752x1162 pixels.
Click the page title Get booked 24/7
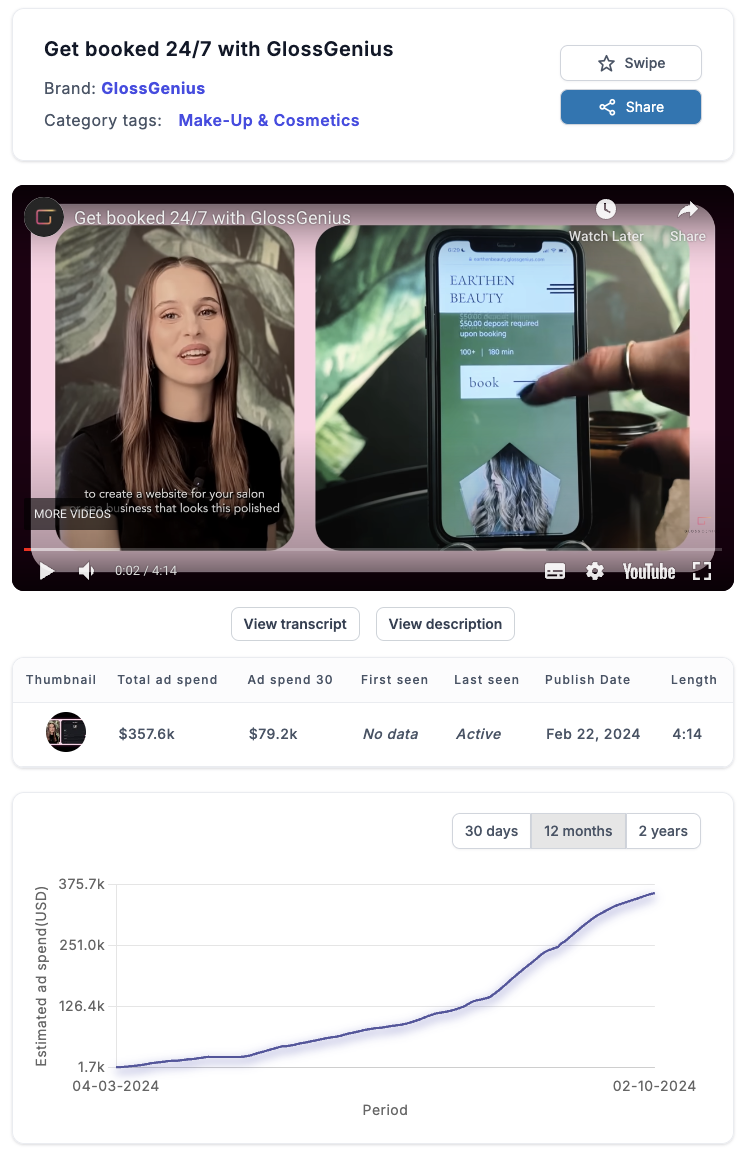tap(219, 49)
